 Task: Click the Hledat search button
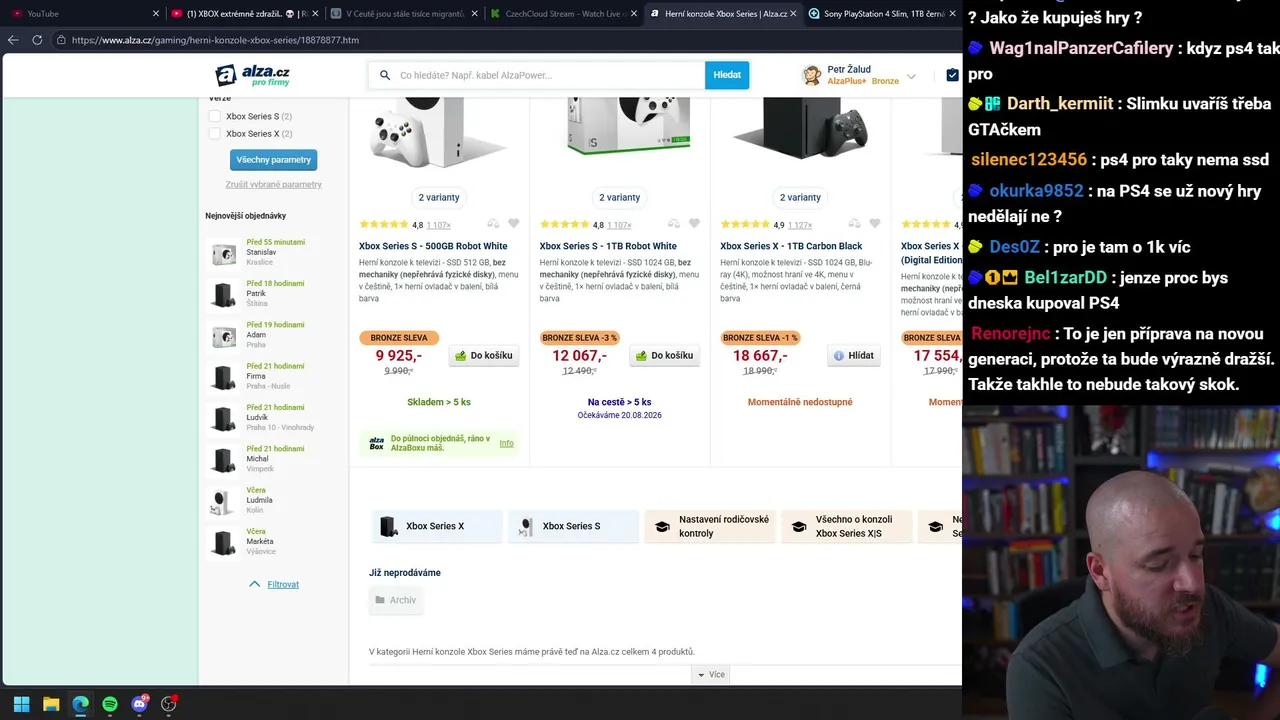[x=727, y=75]
